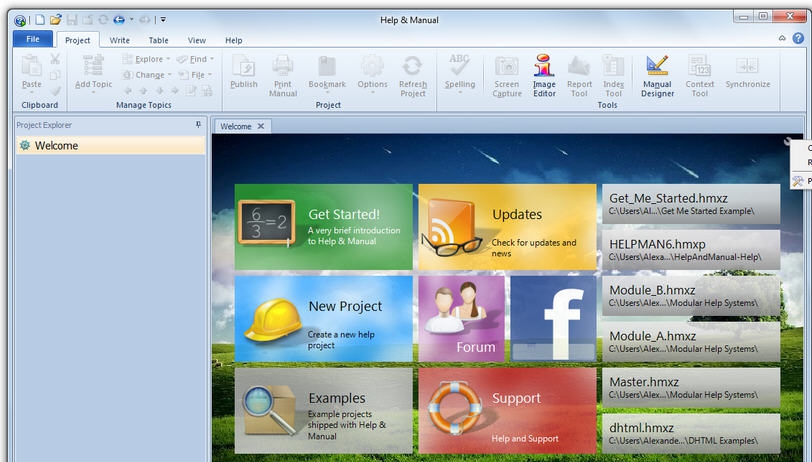Image resolution: width=812 pixels, height=462 pixels.
Task: Open recent file Get_Me_Started.hmxz
Action: click(x=691, y=204)
